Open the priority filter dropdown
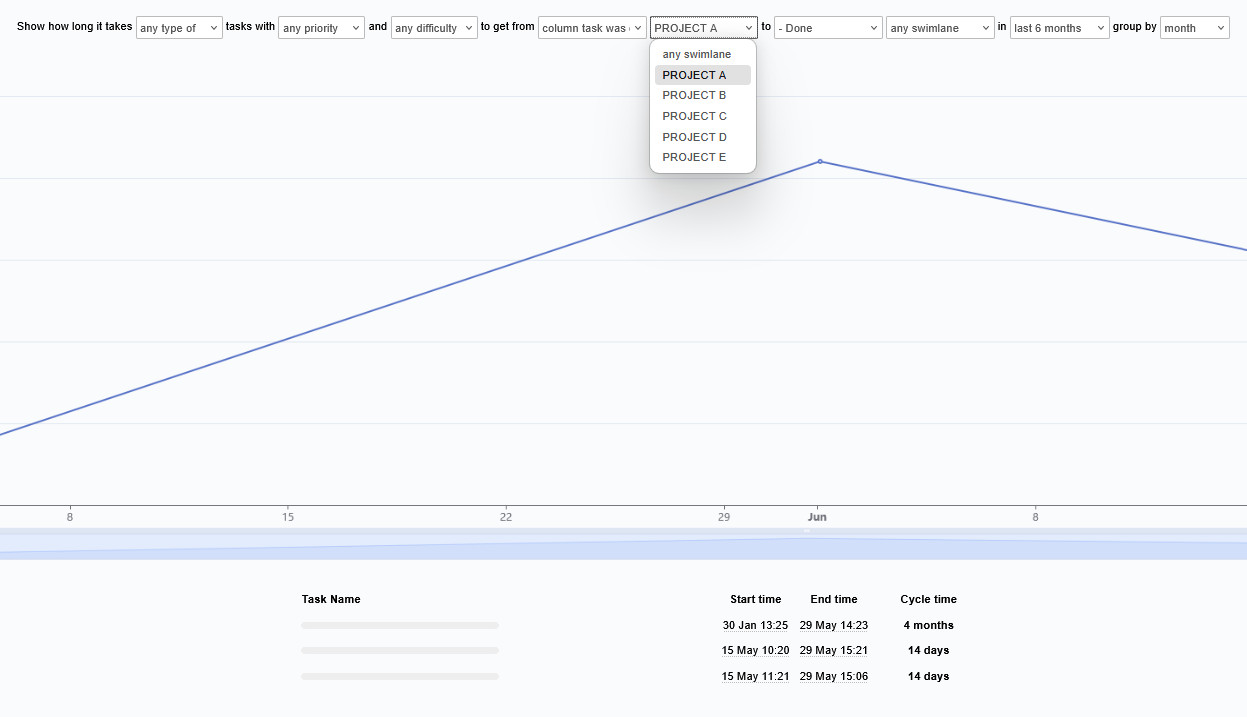1247x717 pixels. tap(321, 27)
